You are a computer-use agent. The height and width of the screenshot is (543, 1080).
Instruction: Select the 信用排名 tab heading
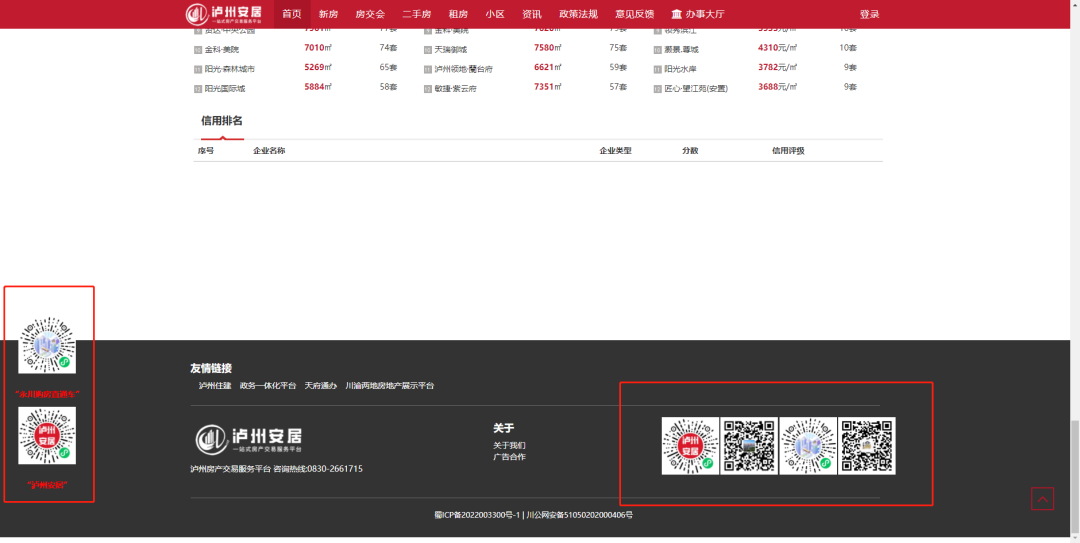click(222, 121)
